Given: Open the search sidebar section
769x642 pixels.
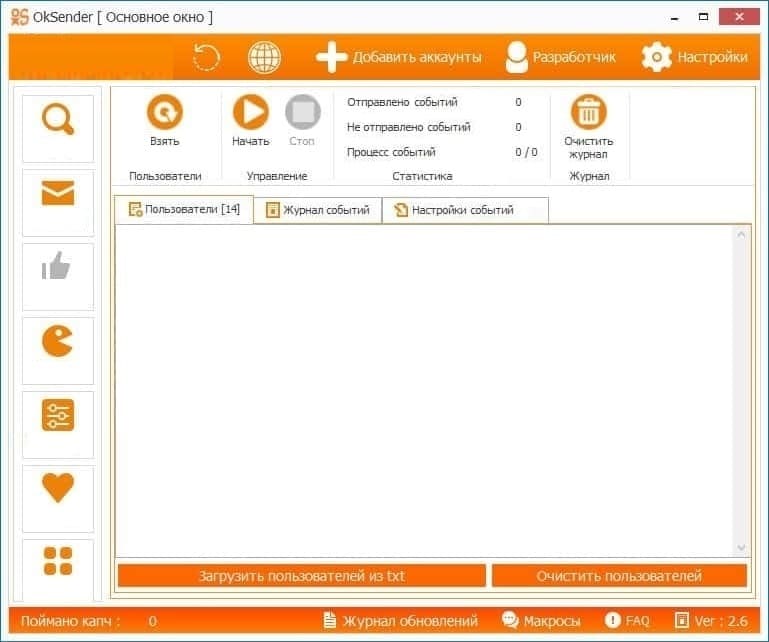Looking at the screenshot, I should click(x=58, y=128).
